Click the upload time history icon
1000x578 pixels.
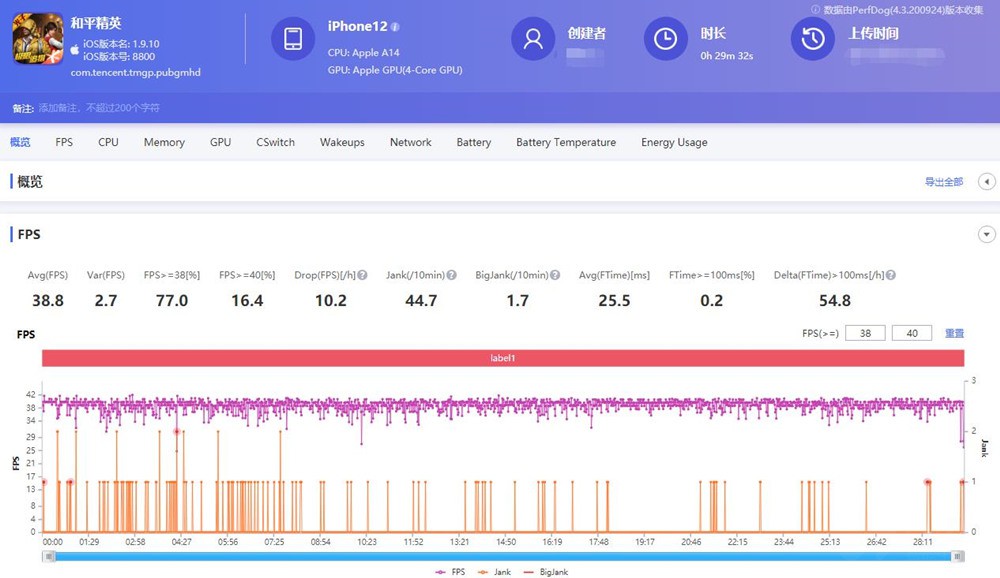point(812,39)
